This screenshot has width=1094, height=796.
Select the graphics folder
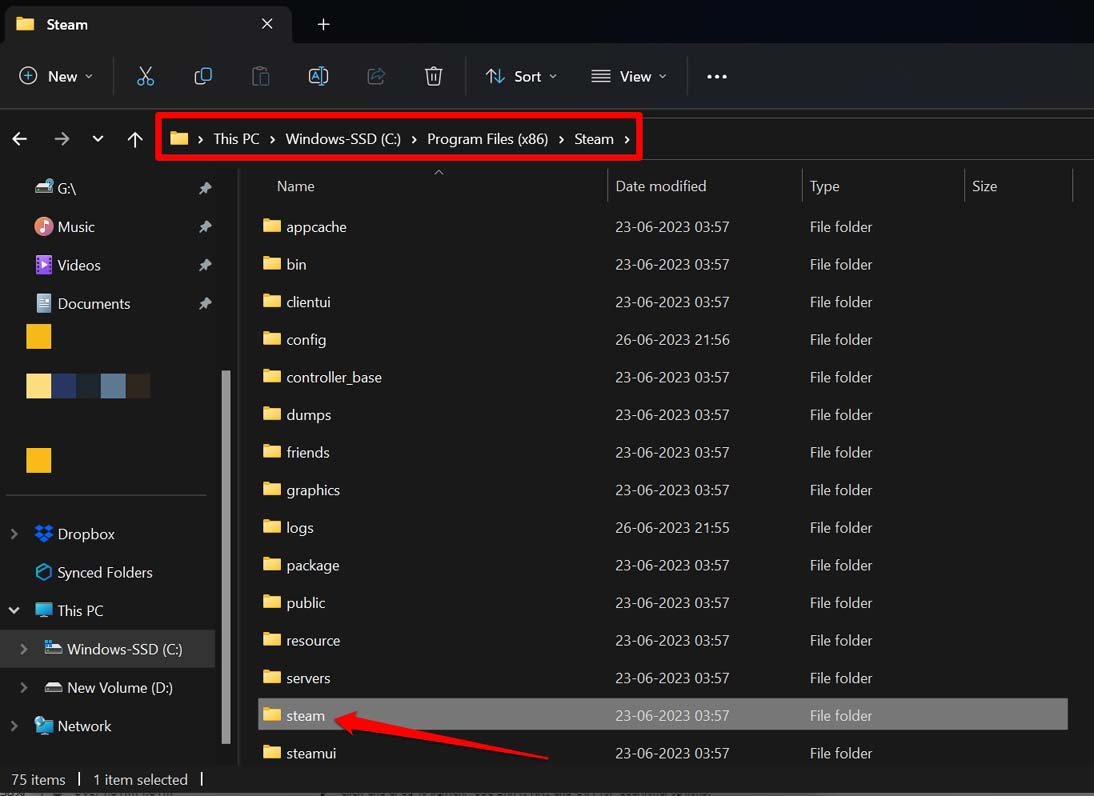[x=663, y=490]
